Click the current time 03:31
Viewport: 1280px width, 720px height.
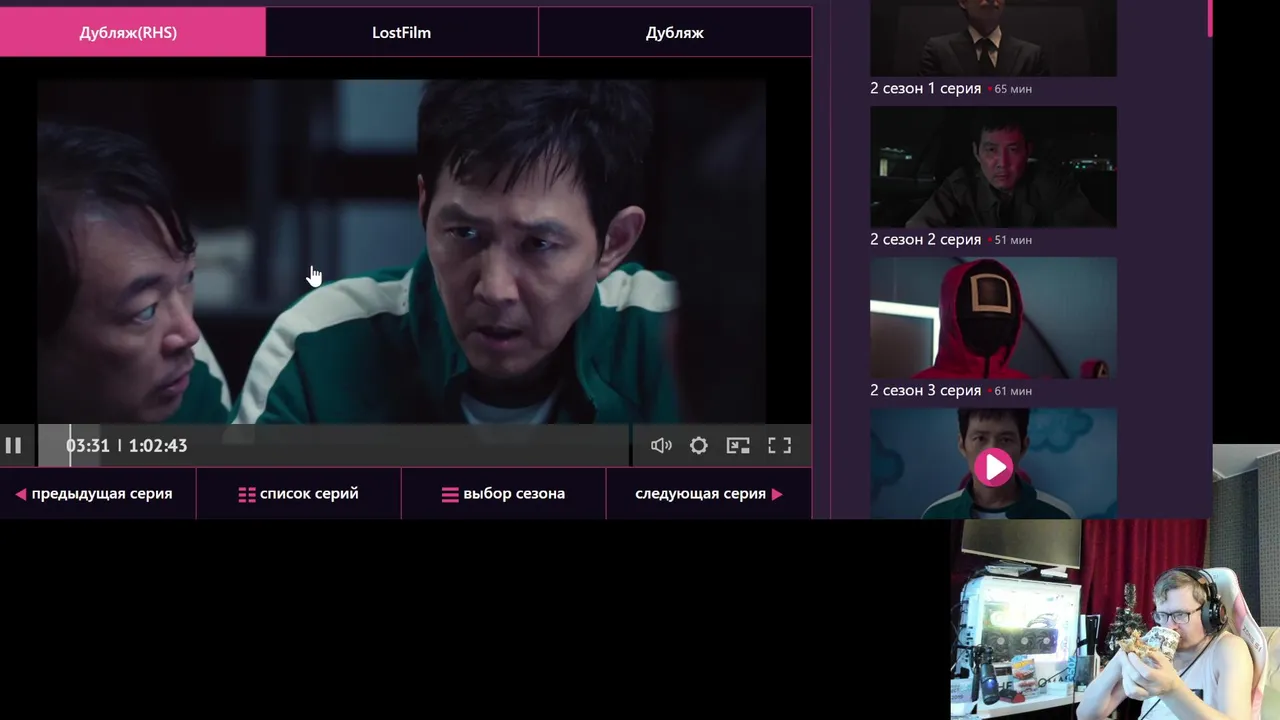tap(88, 446)
